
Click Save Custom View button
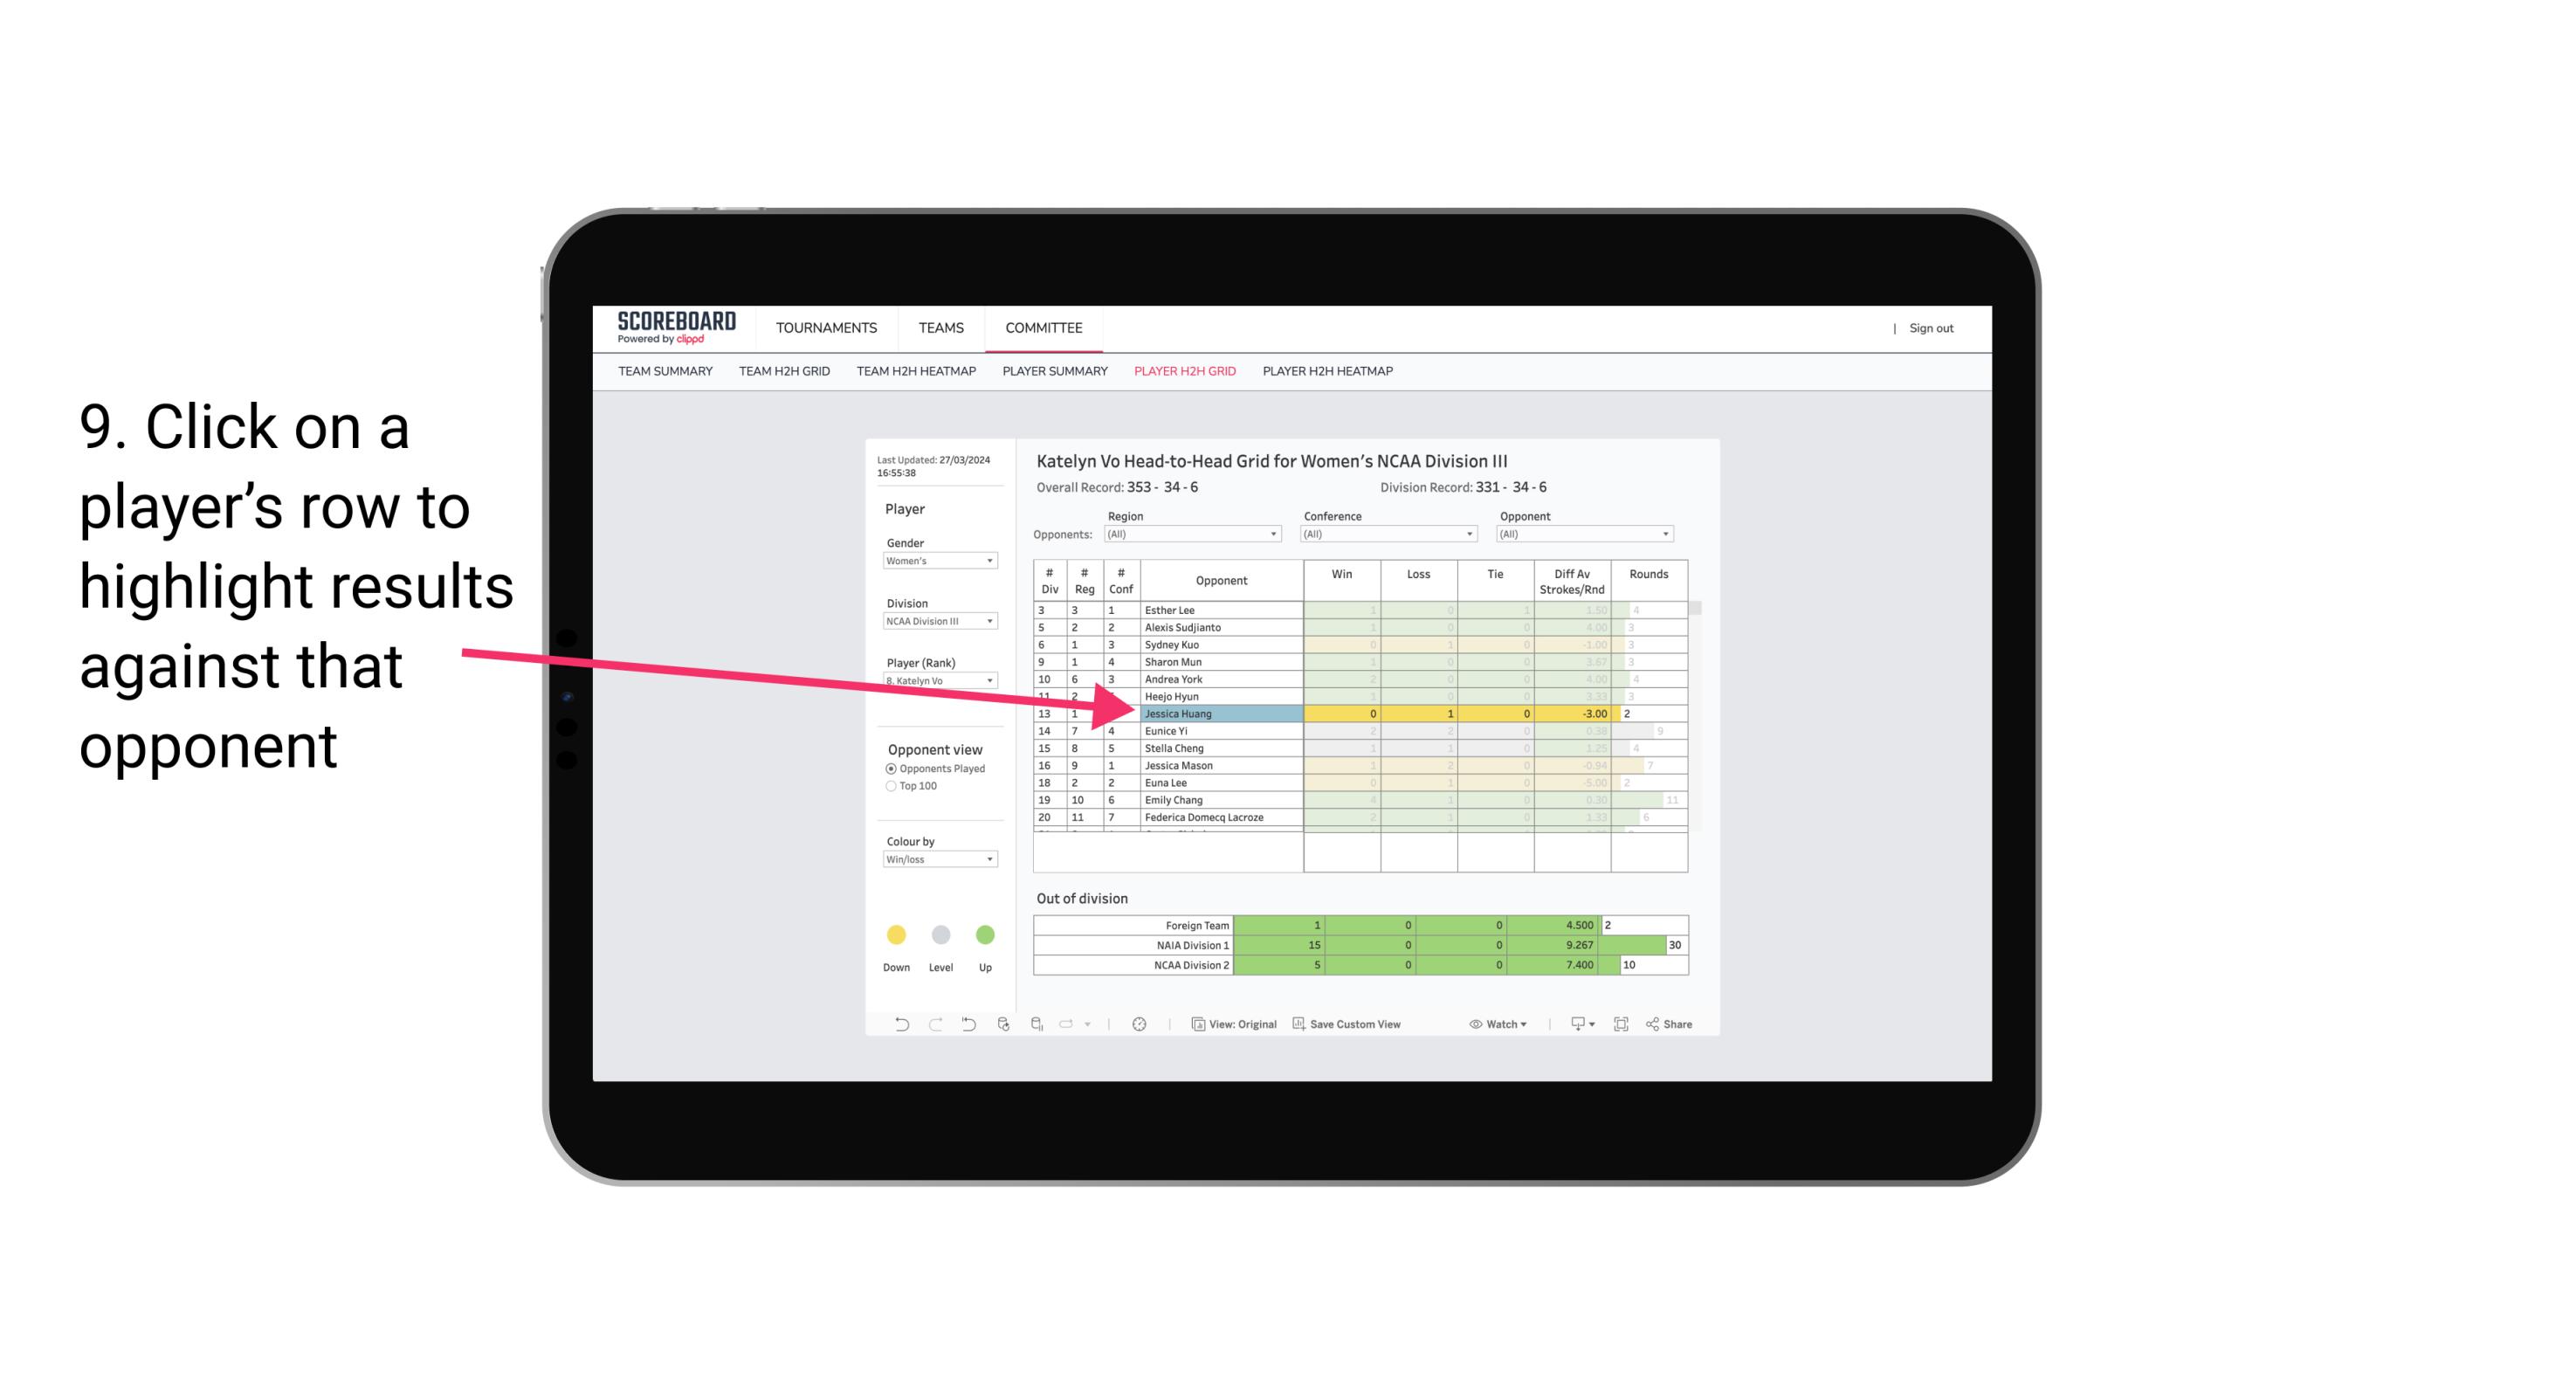[1374, 1024]
